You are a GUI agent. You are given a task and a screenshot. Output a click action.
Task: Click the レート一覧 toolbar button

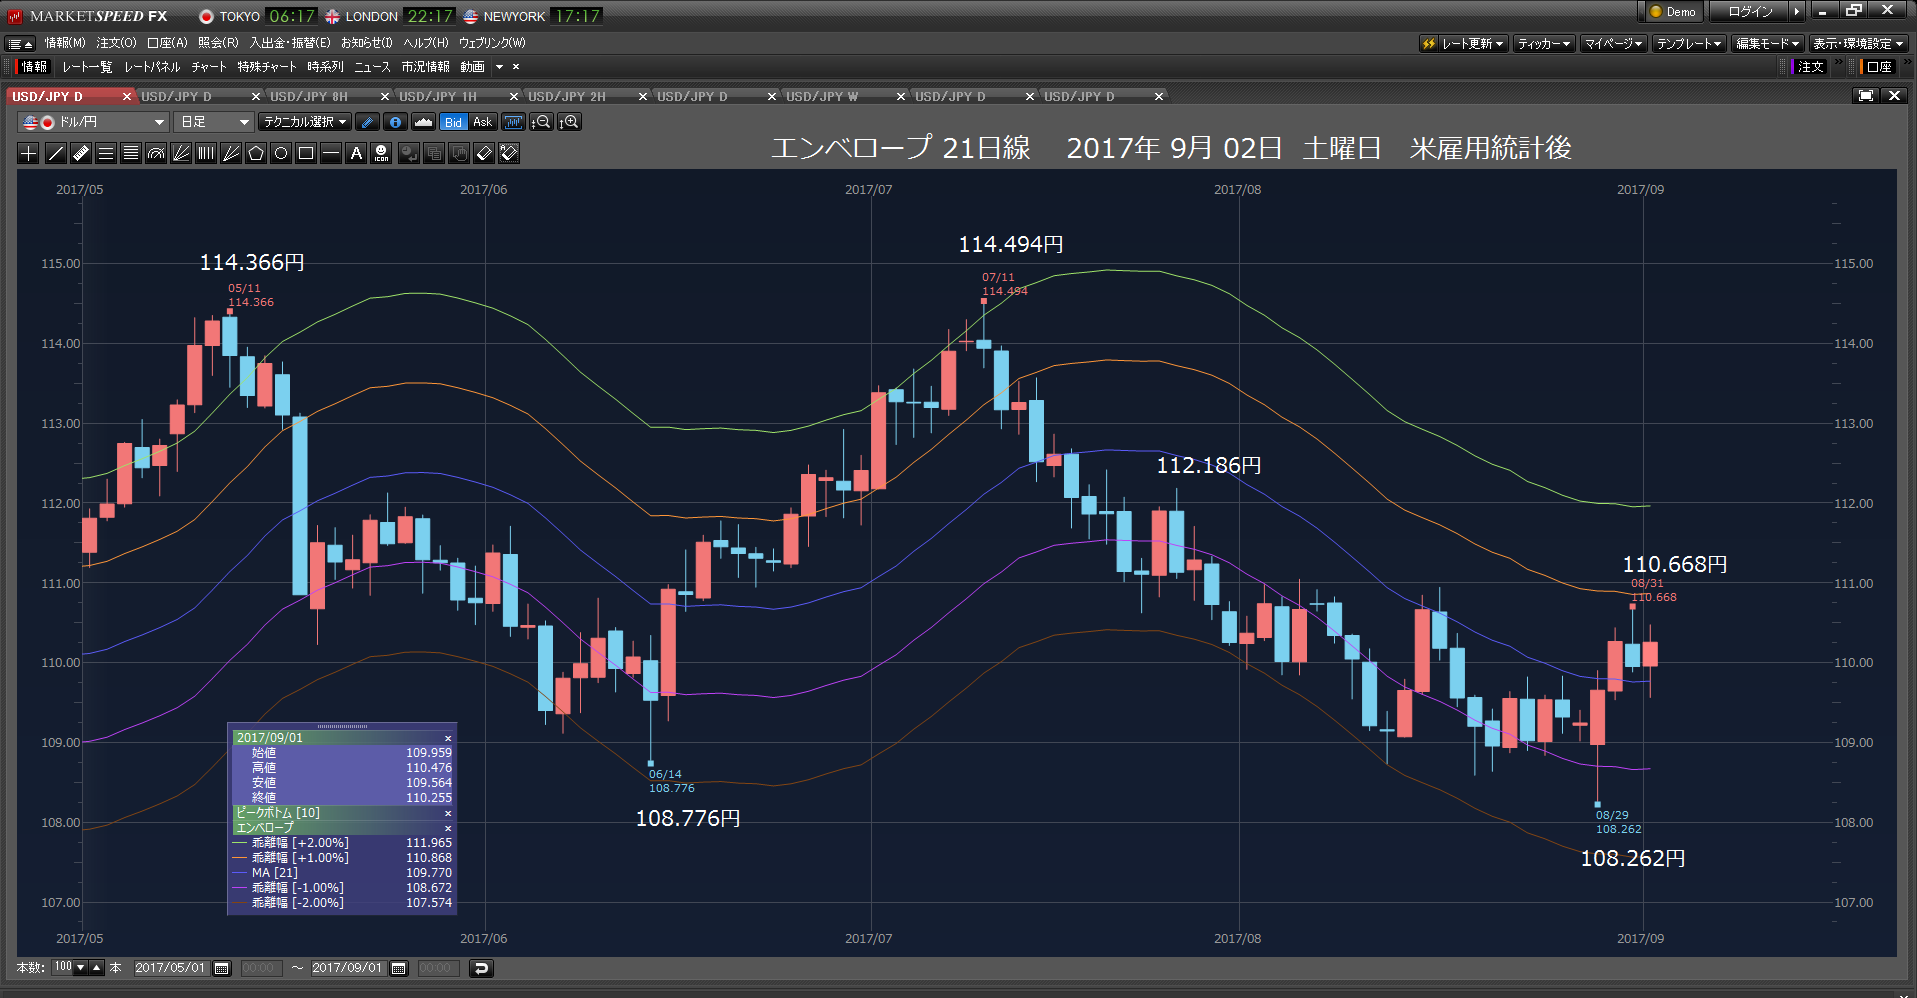[87, 67]
